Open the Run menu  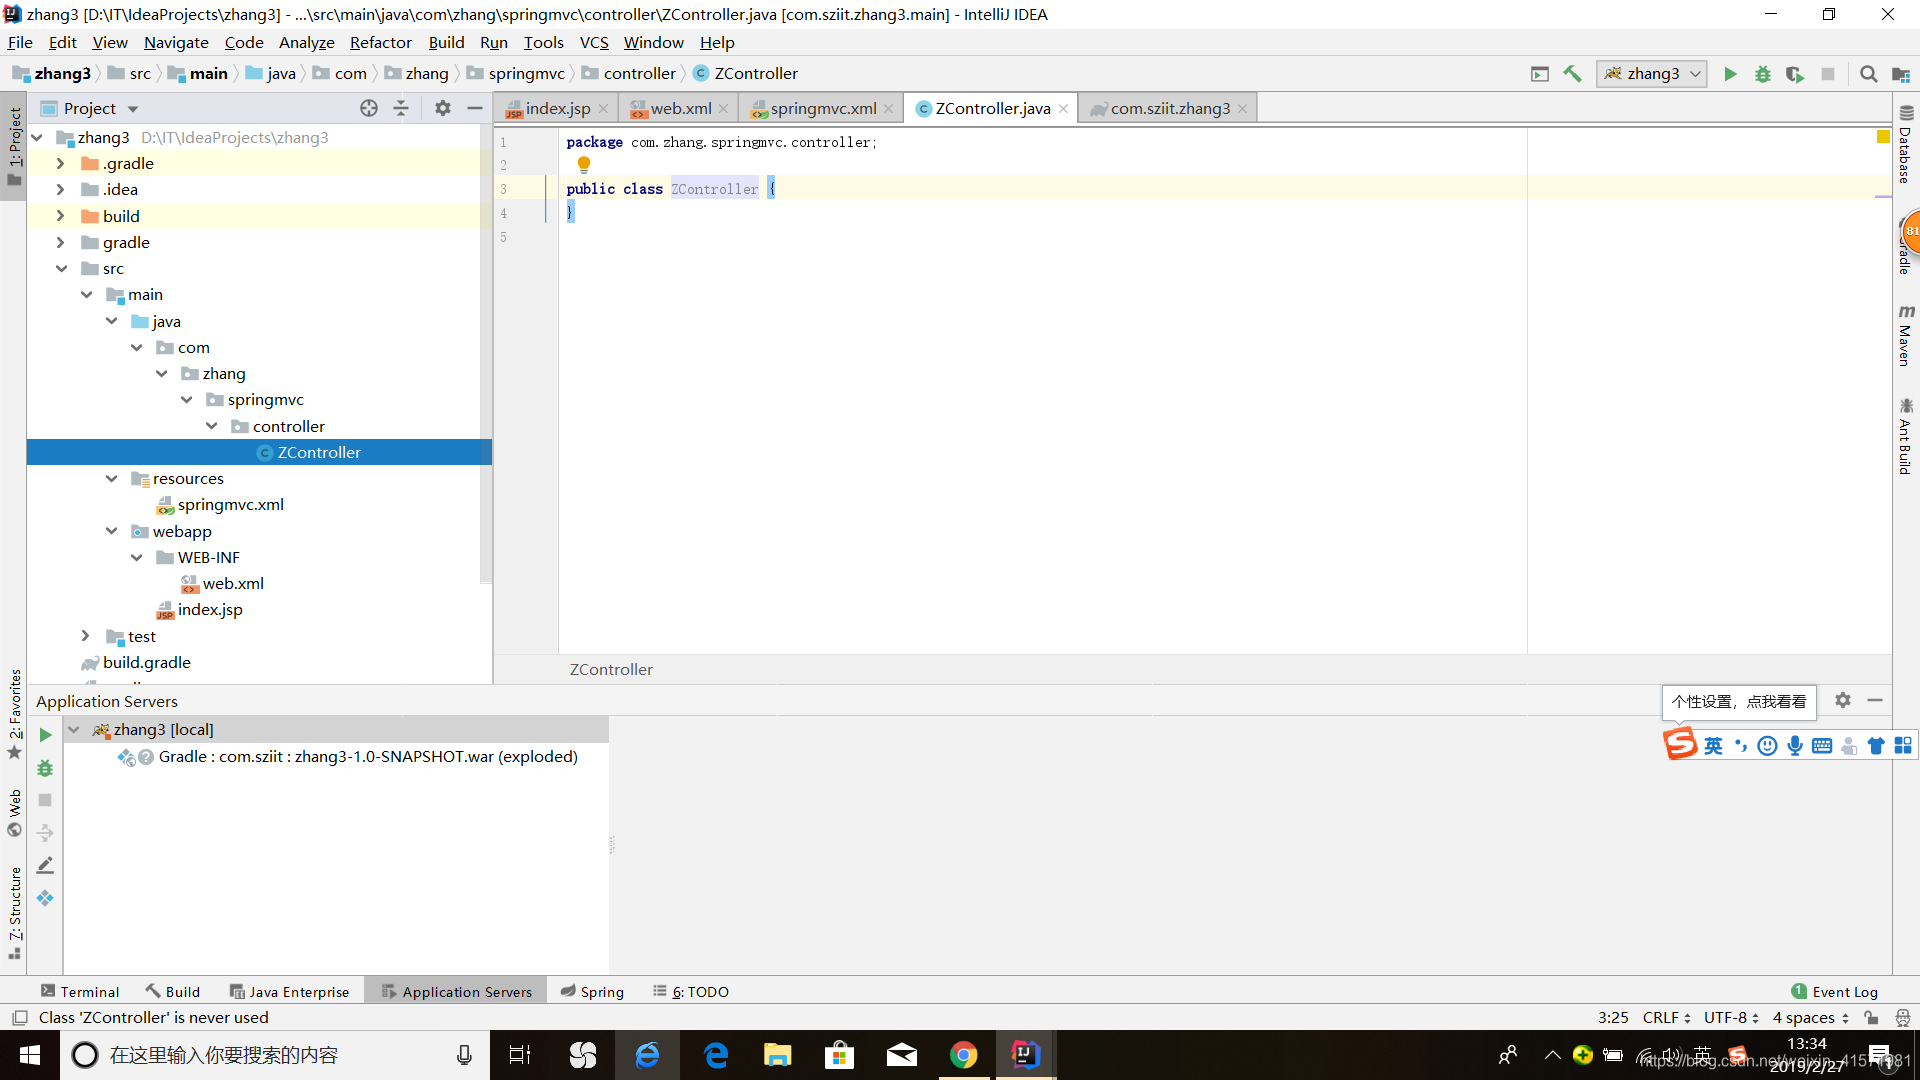coord(495,42)
